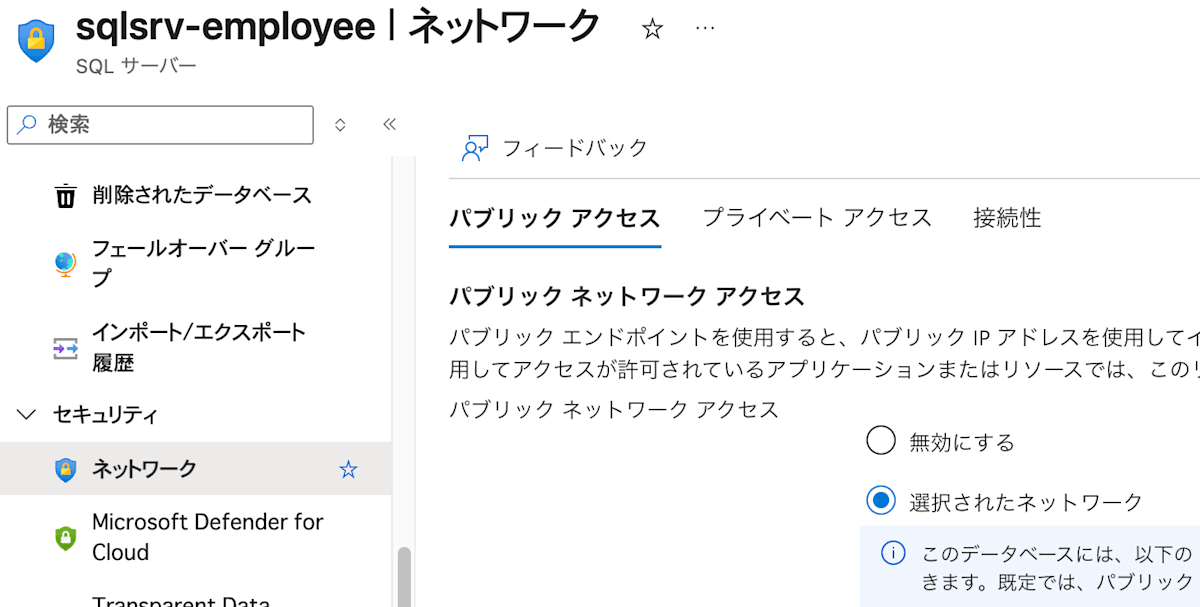
Task: Click the arrows icon for インポート/エクスポート履歴
Action: click(x=65, y=347)
